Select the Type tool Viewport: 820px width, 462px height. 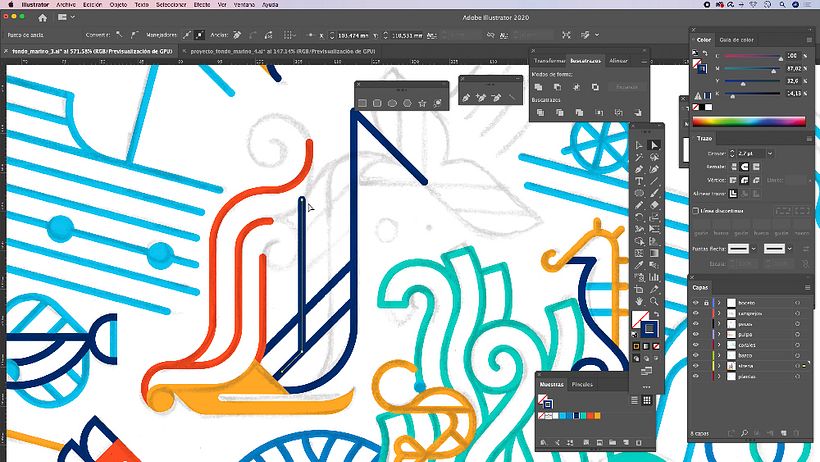(x=639, y=181)
